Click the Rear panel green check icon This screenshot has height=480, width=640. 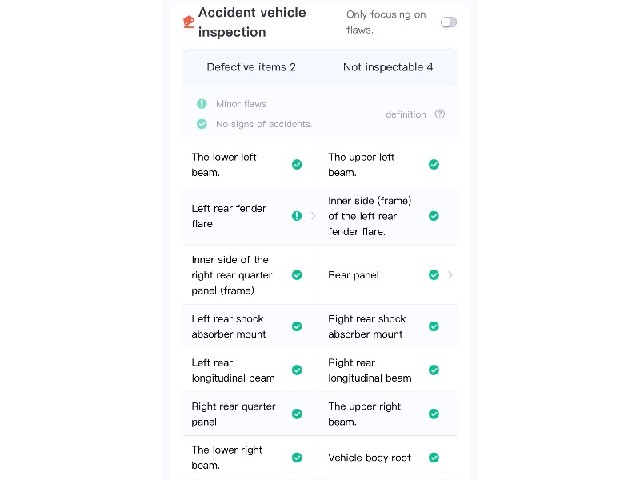coord(434,275)
